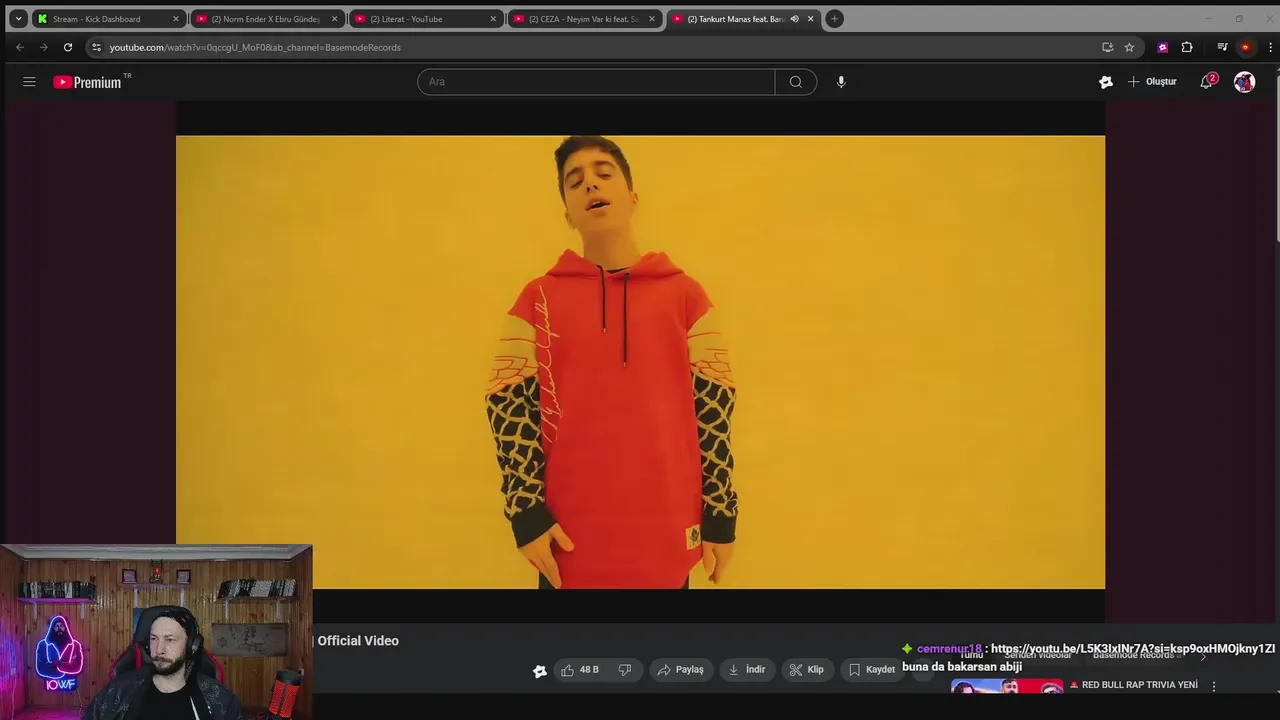Switch to Norm Ender X Ebru Gündeş tab
This screenshot has width=1280, height=720.
tap(265, 19)
